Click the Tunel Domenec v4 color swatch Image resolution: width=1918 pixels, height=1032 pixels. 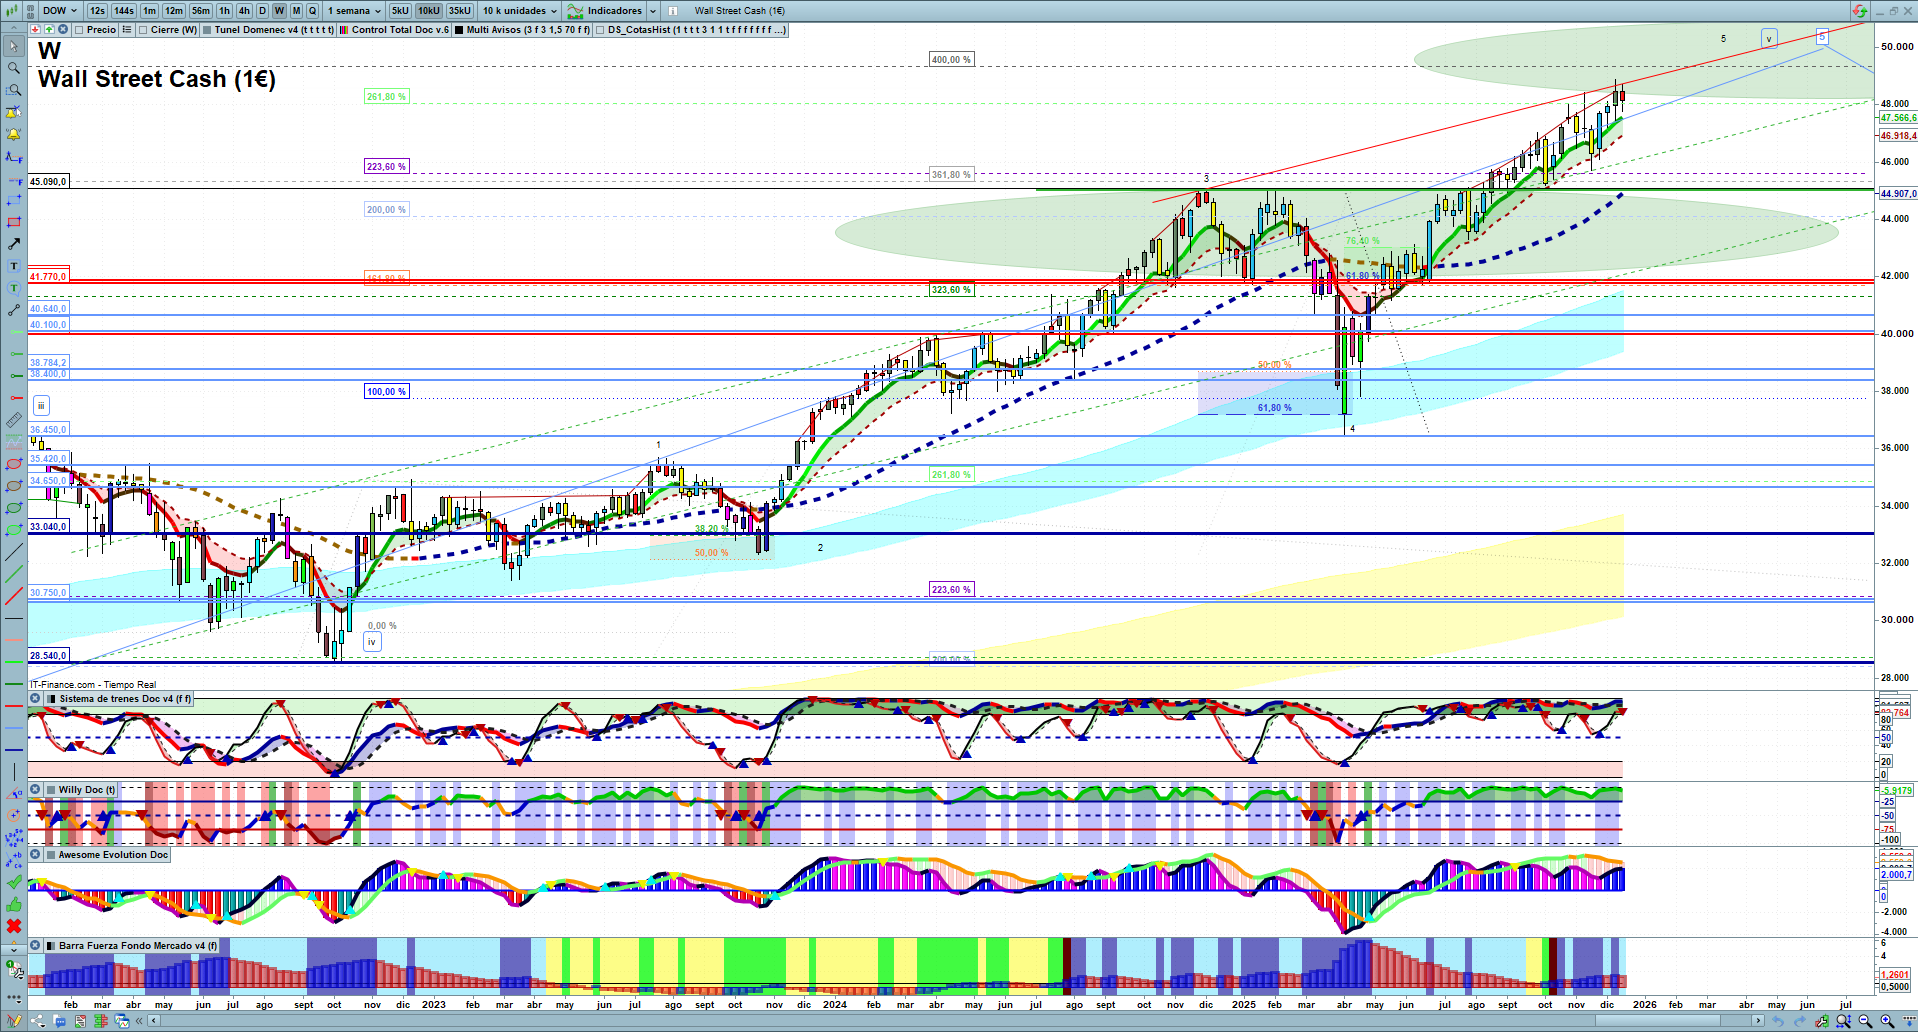[207, 30]
